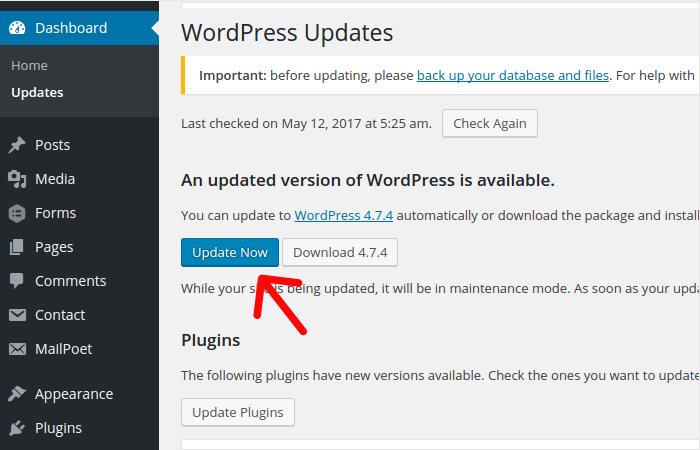Click the Plugins plug icon
The image size is (700, 450).
[17, 428]
